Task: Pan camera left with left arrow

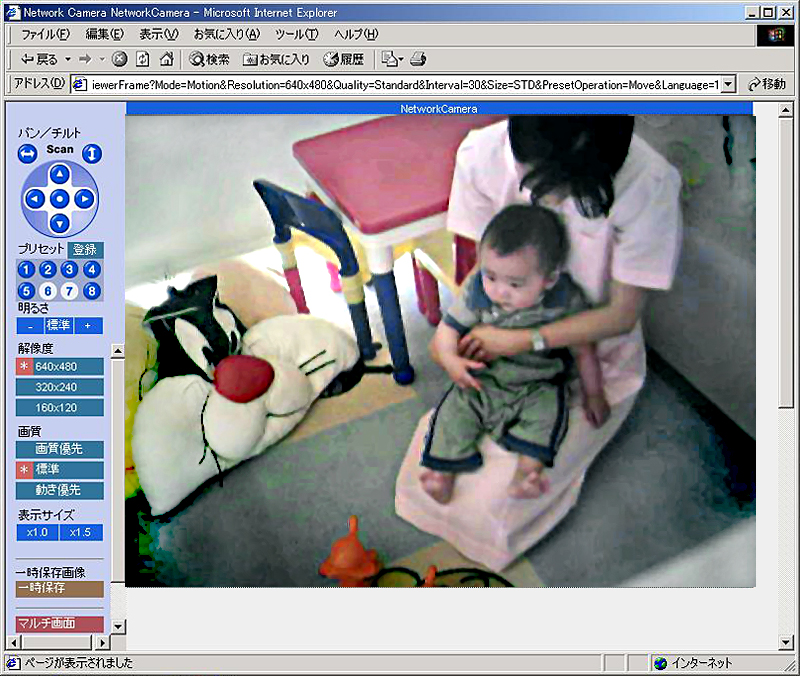Action: click(35, 199)
